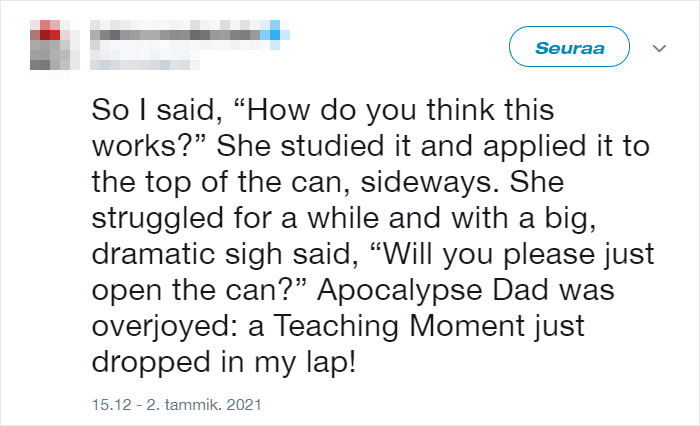Open the tweet options chevron menu
This screenshot has width=700, height=426.
click(659, 48)
